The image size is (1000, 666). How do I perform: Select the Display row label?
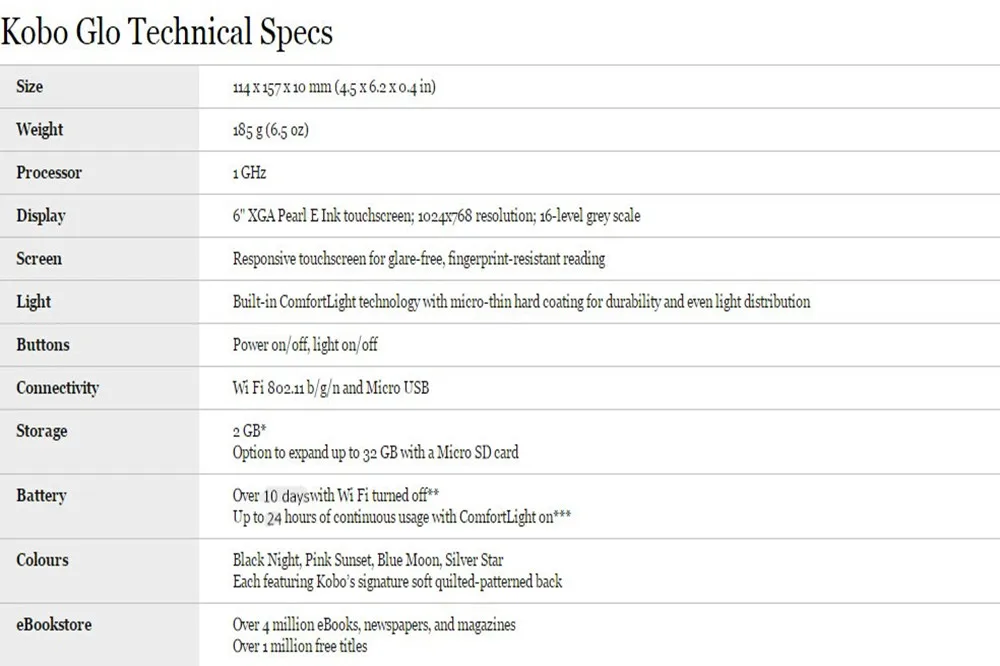[41, 216]
